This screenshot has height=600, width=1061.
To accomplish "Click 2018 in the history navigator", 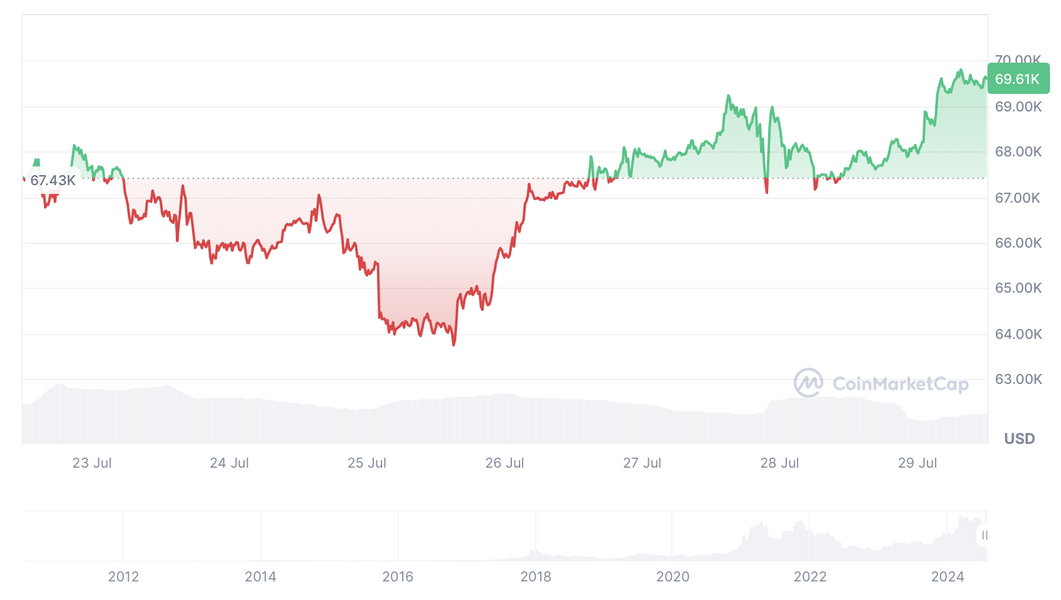I will [535, 576].
